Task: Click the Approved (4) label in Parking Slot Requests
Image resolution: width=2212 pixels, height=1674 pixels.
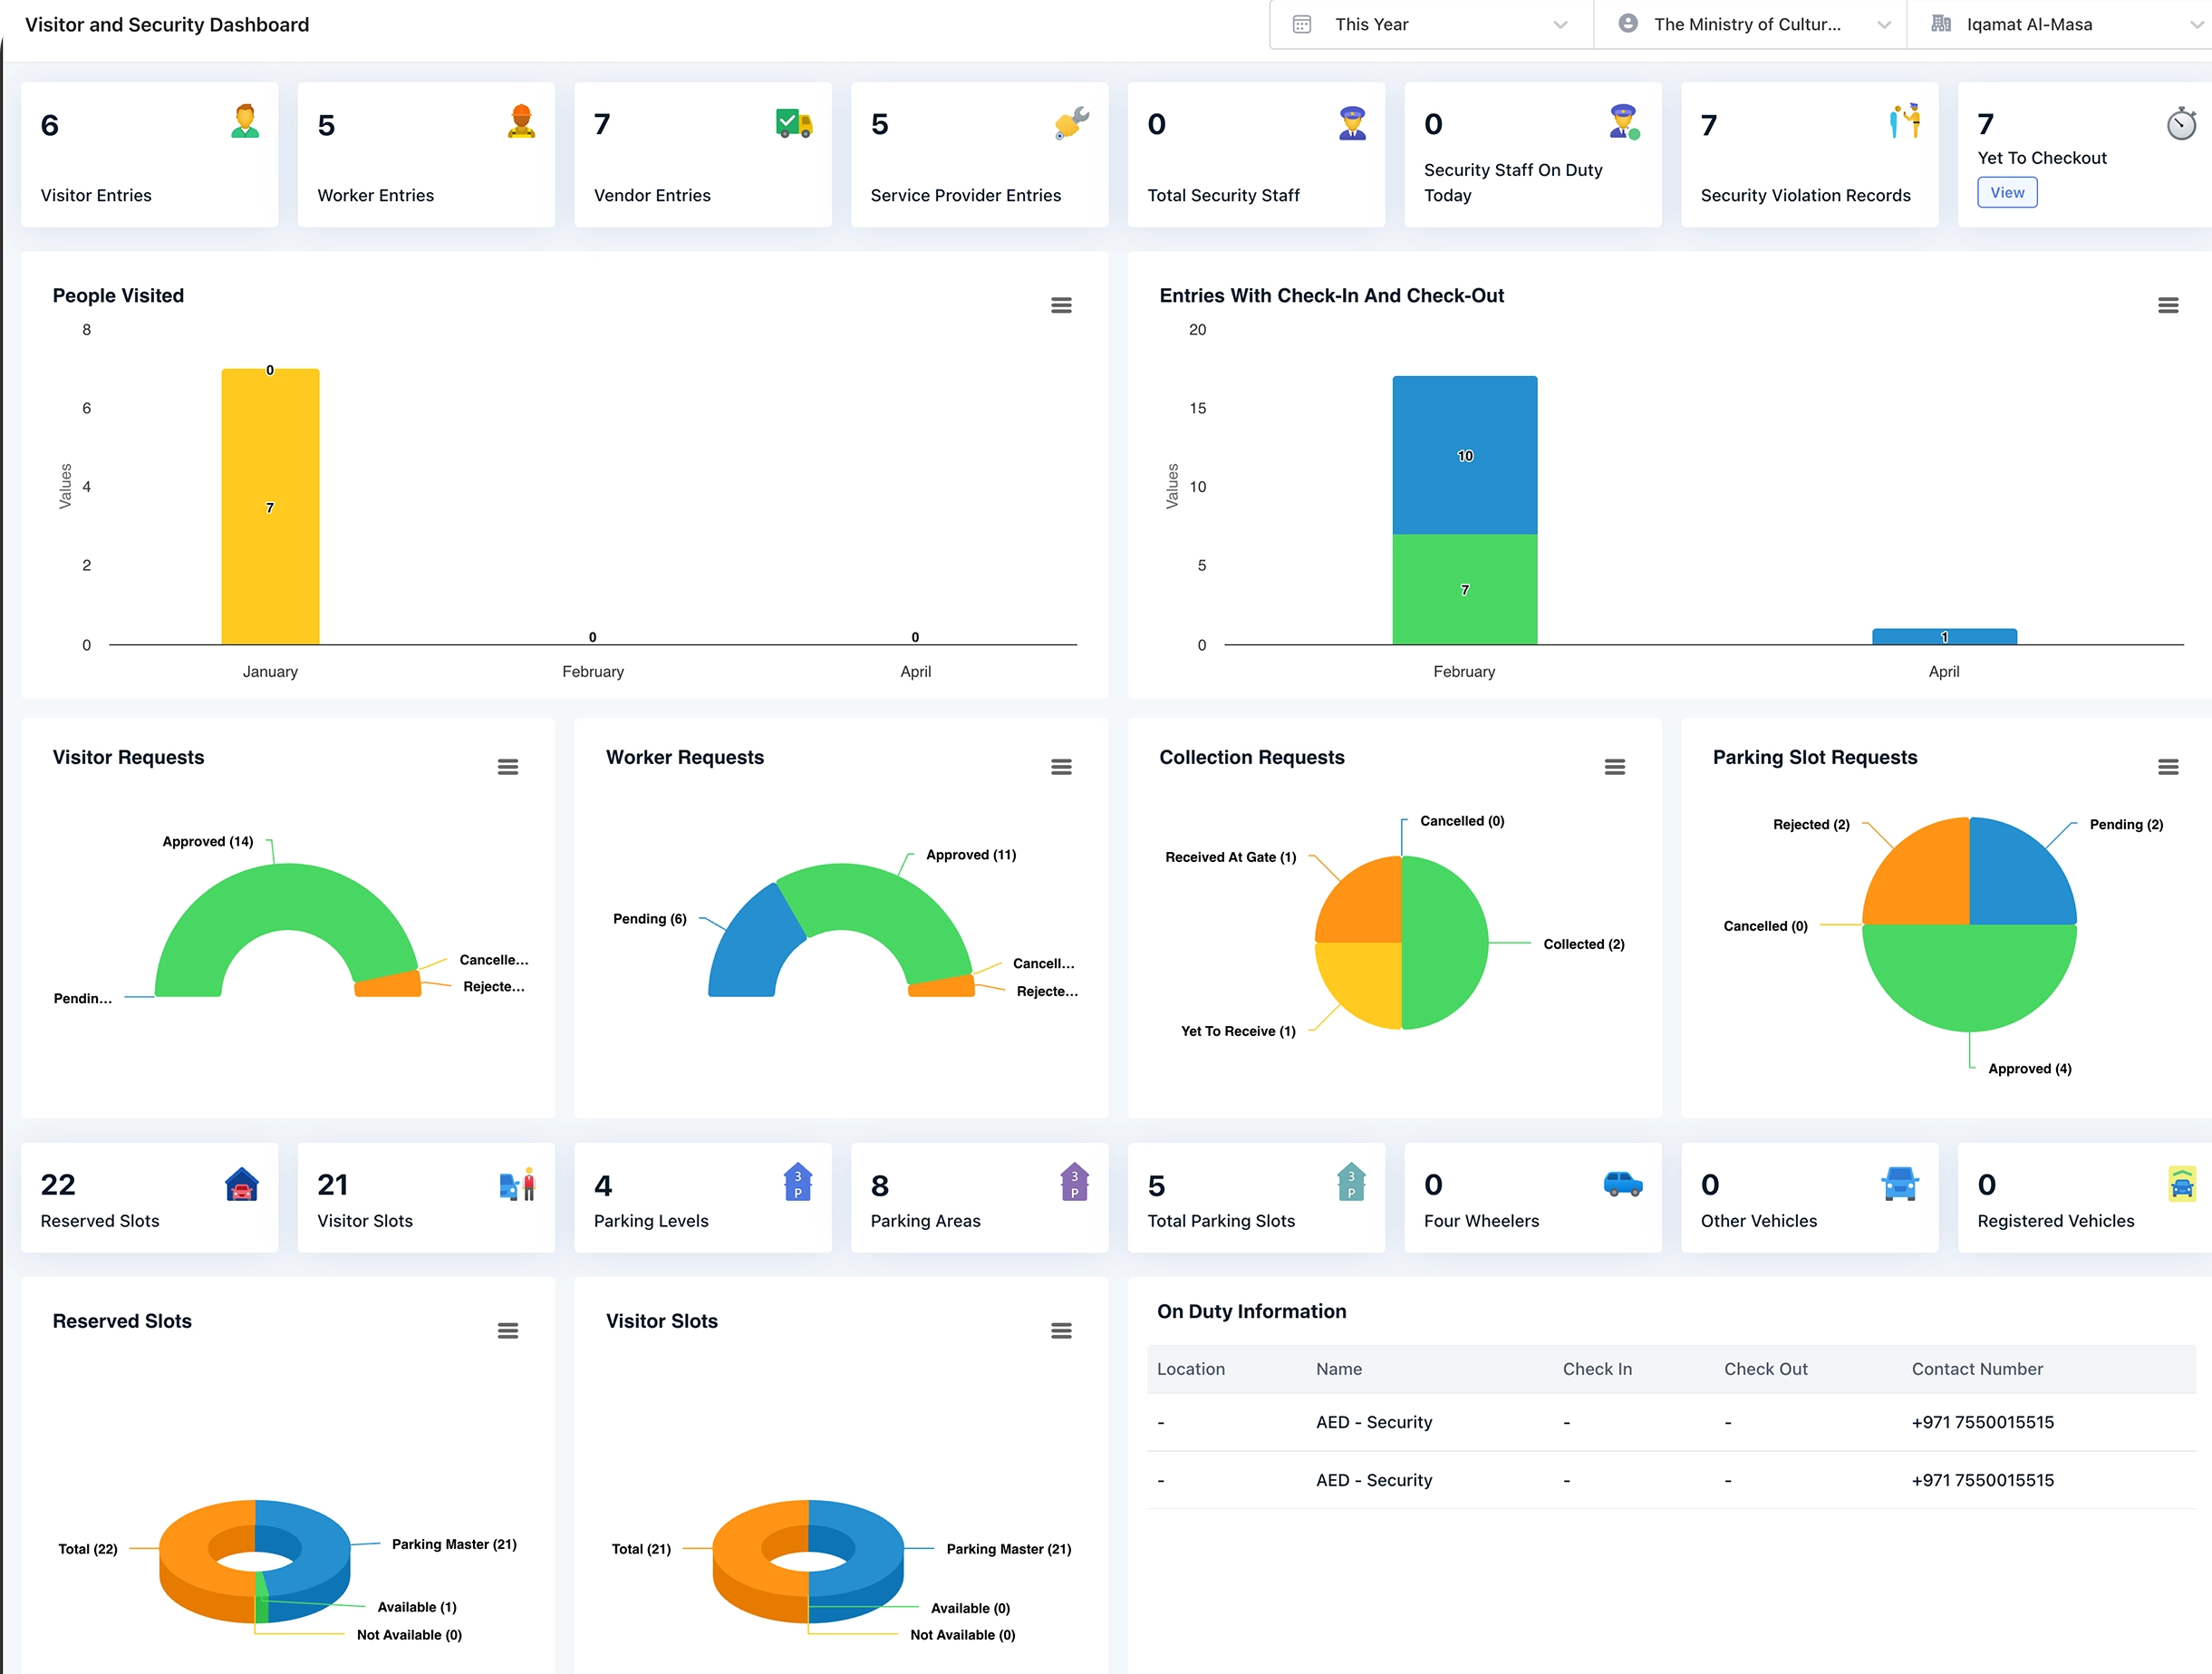Action: [x=2030, y=1068]
